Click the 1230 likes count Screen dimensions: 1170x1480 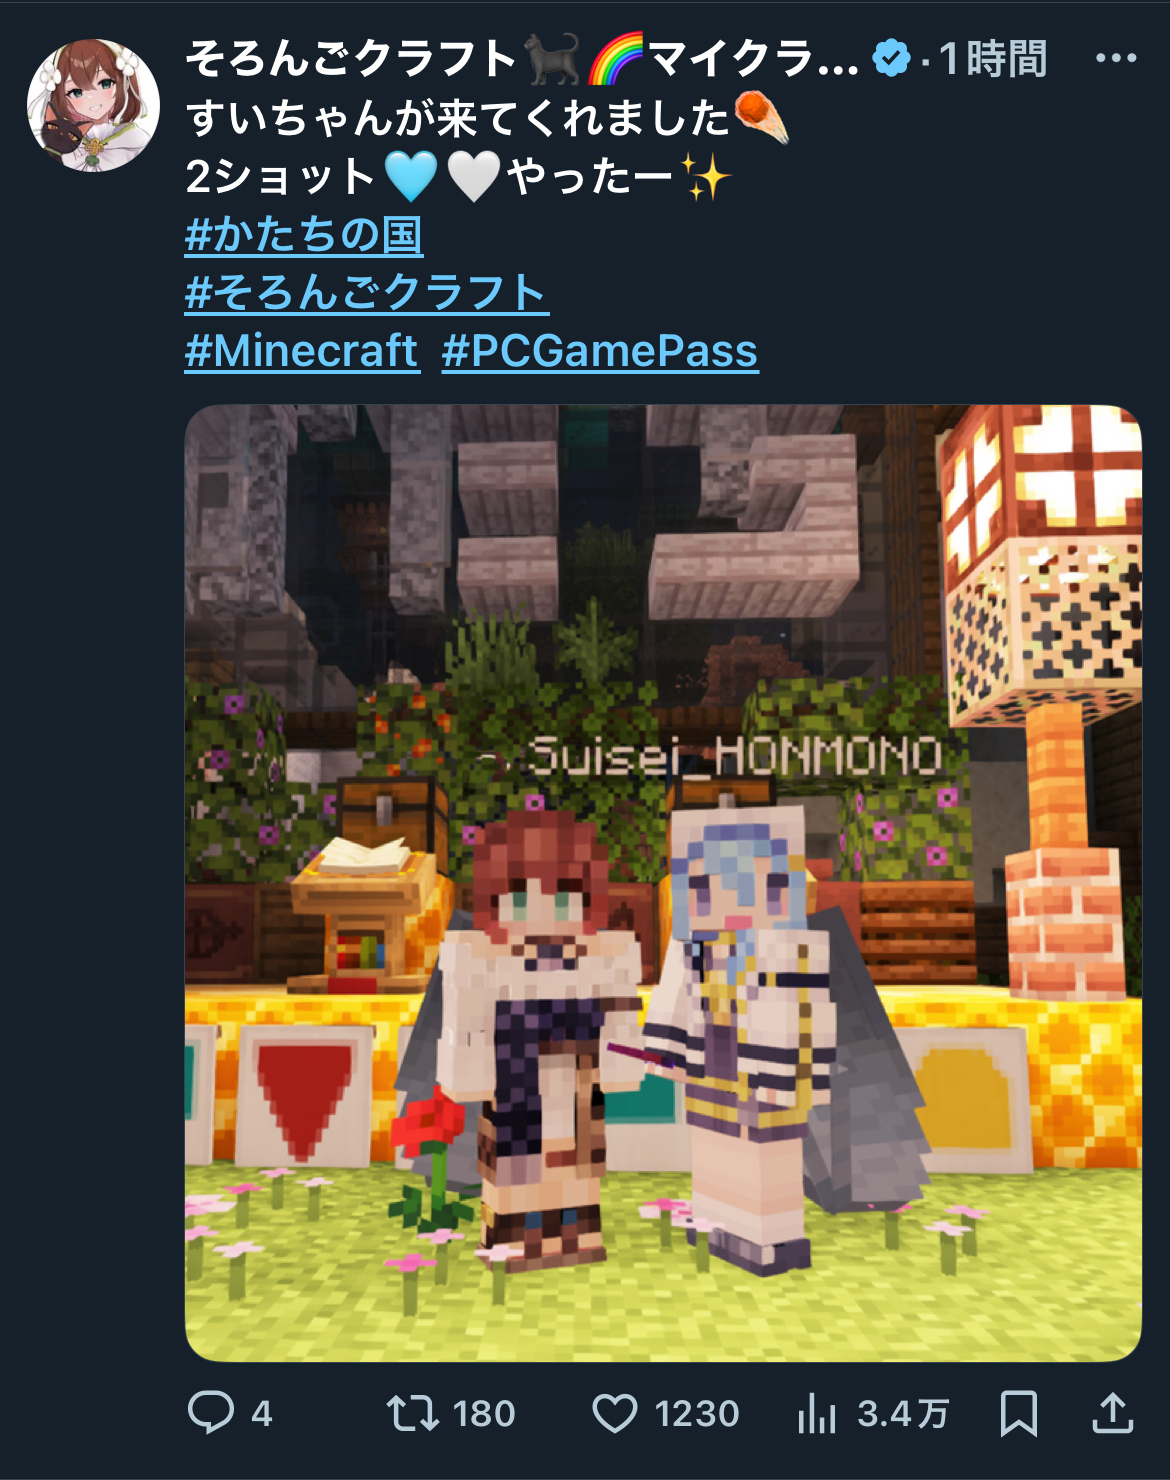(x=697, y=1414)
